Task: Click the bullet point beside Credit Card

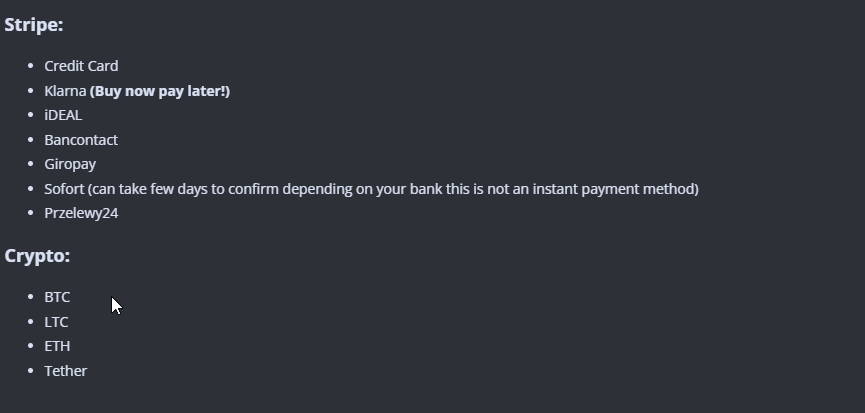Action: [30, 66]
